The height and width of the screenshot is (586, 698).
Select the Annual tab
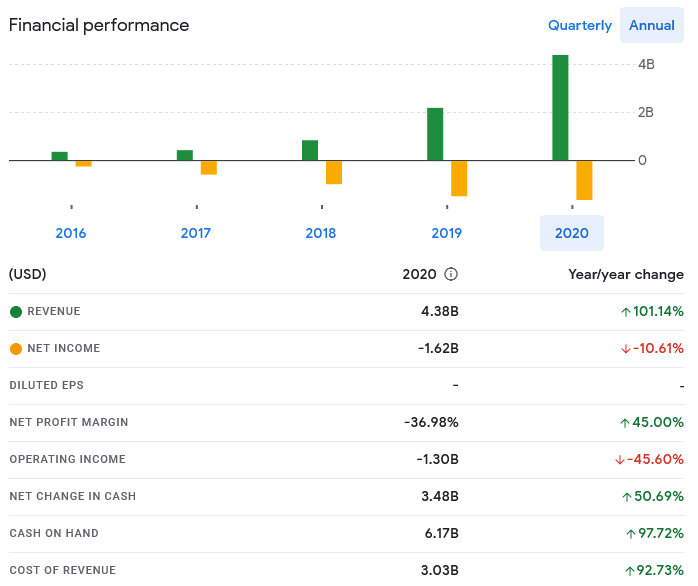tap(652, 25)
